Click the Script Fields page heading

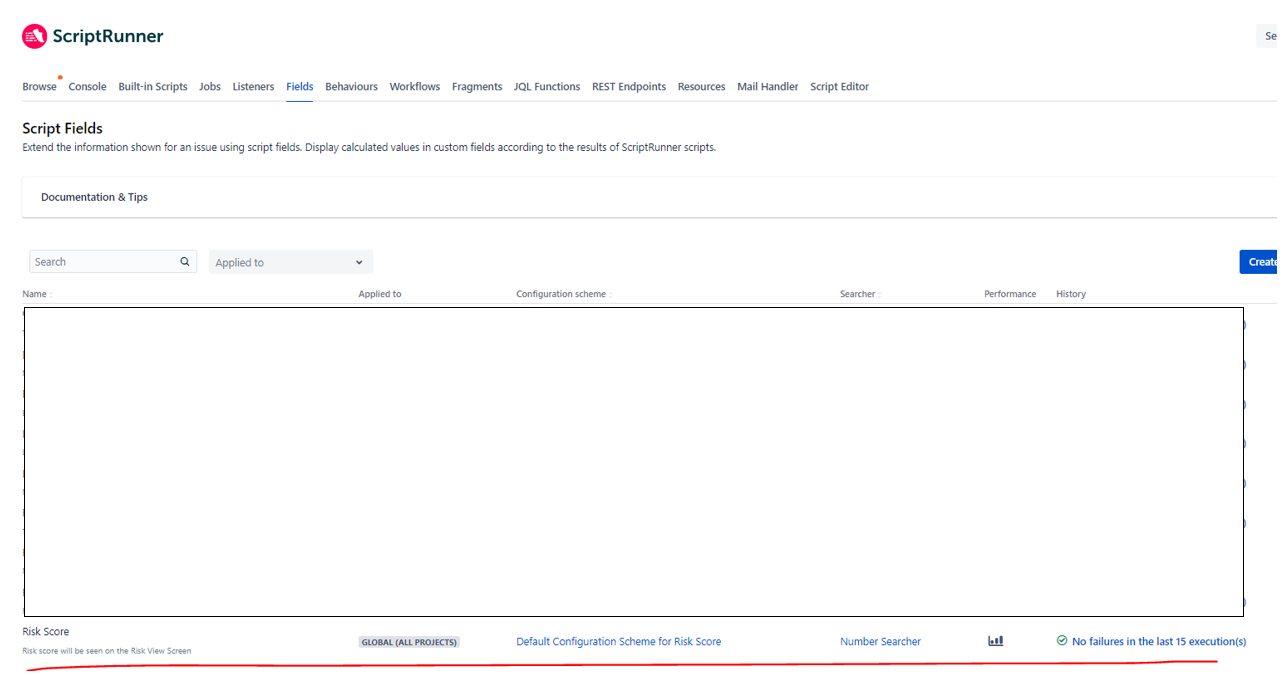coord(63,128)
